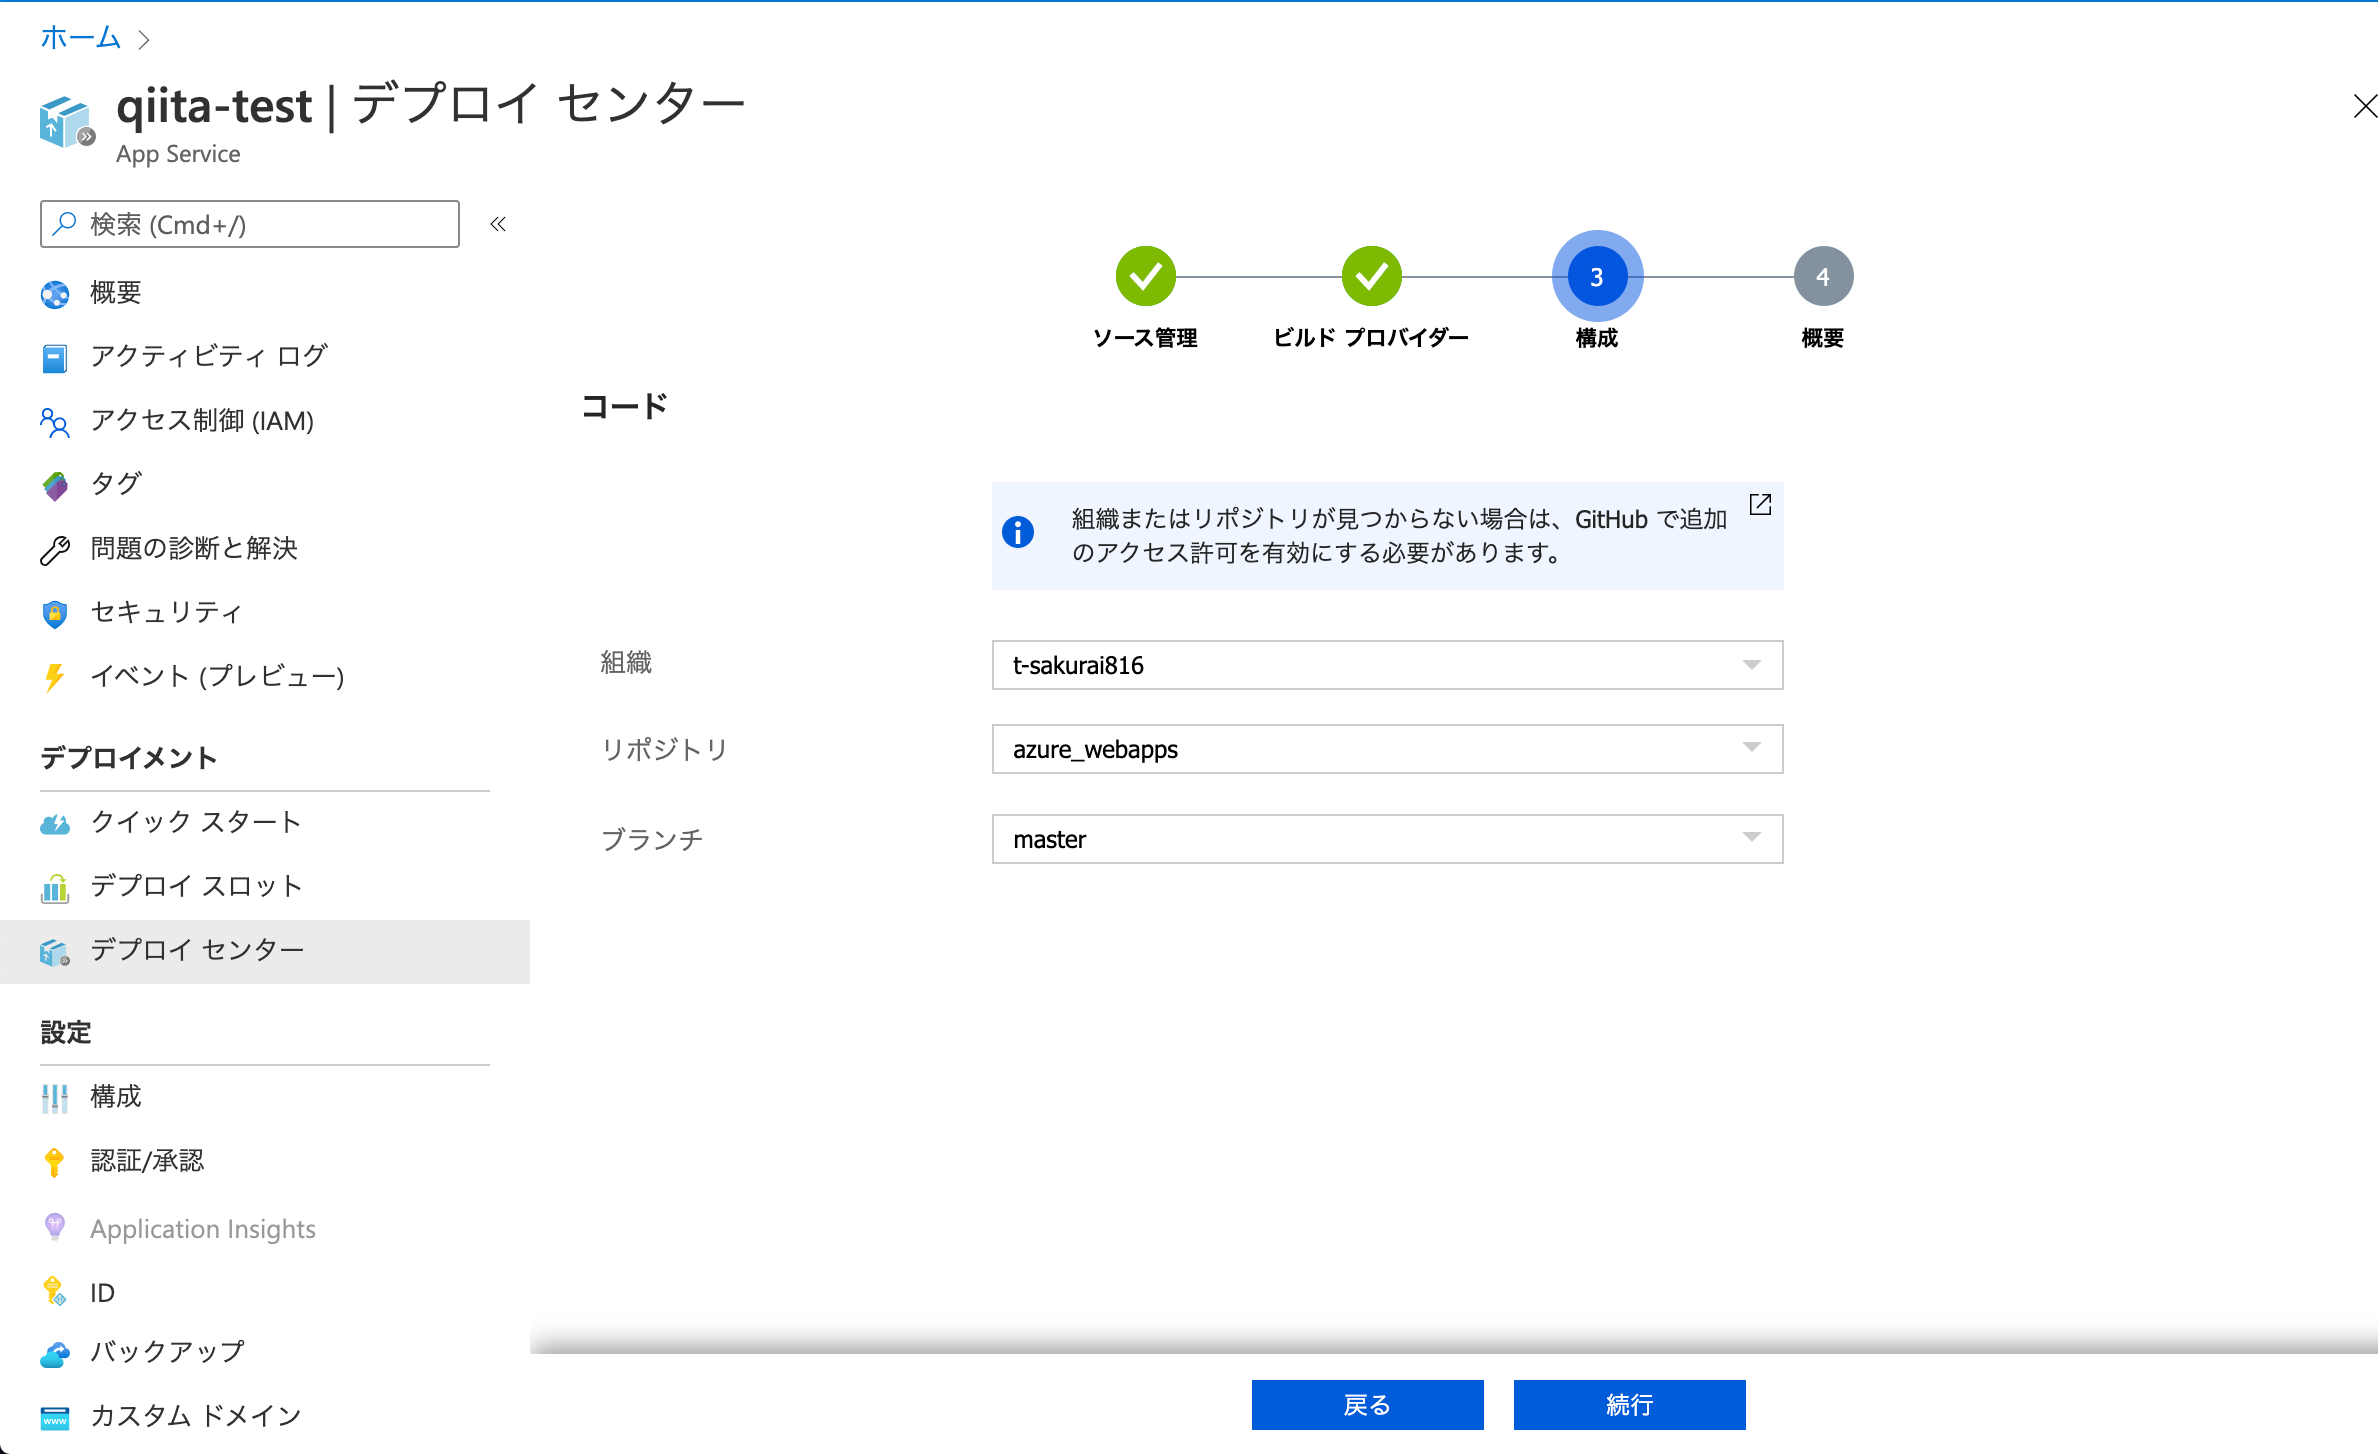
Task: Select the ビルド プロバイダー wizard step
Action: click(1372, 275)
